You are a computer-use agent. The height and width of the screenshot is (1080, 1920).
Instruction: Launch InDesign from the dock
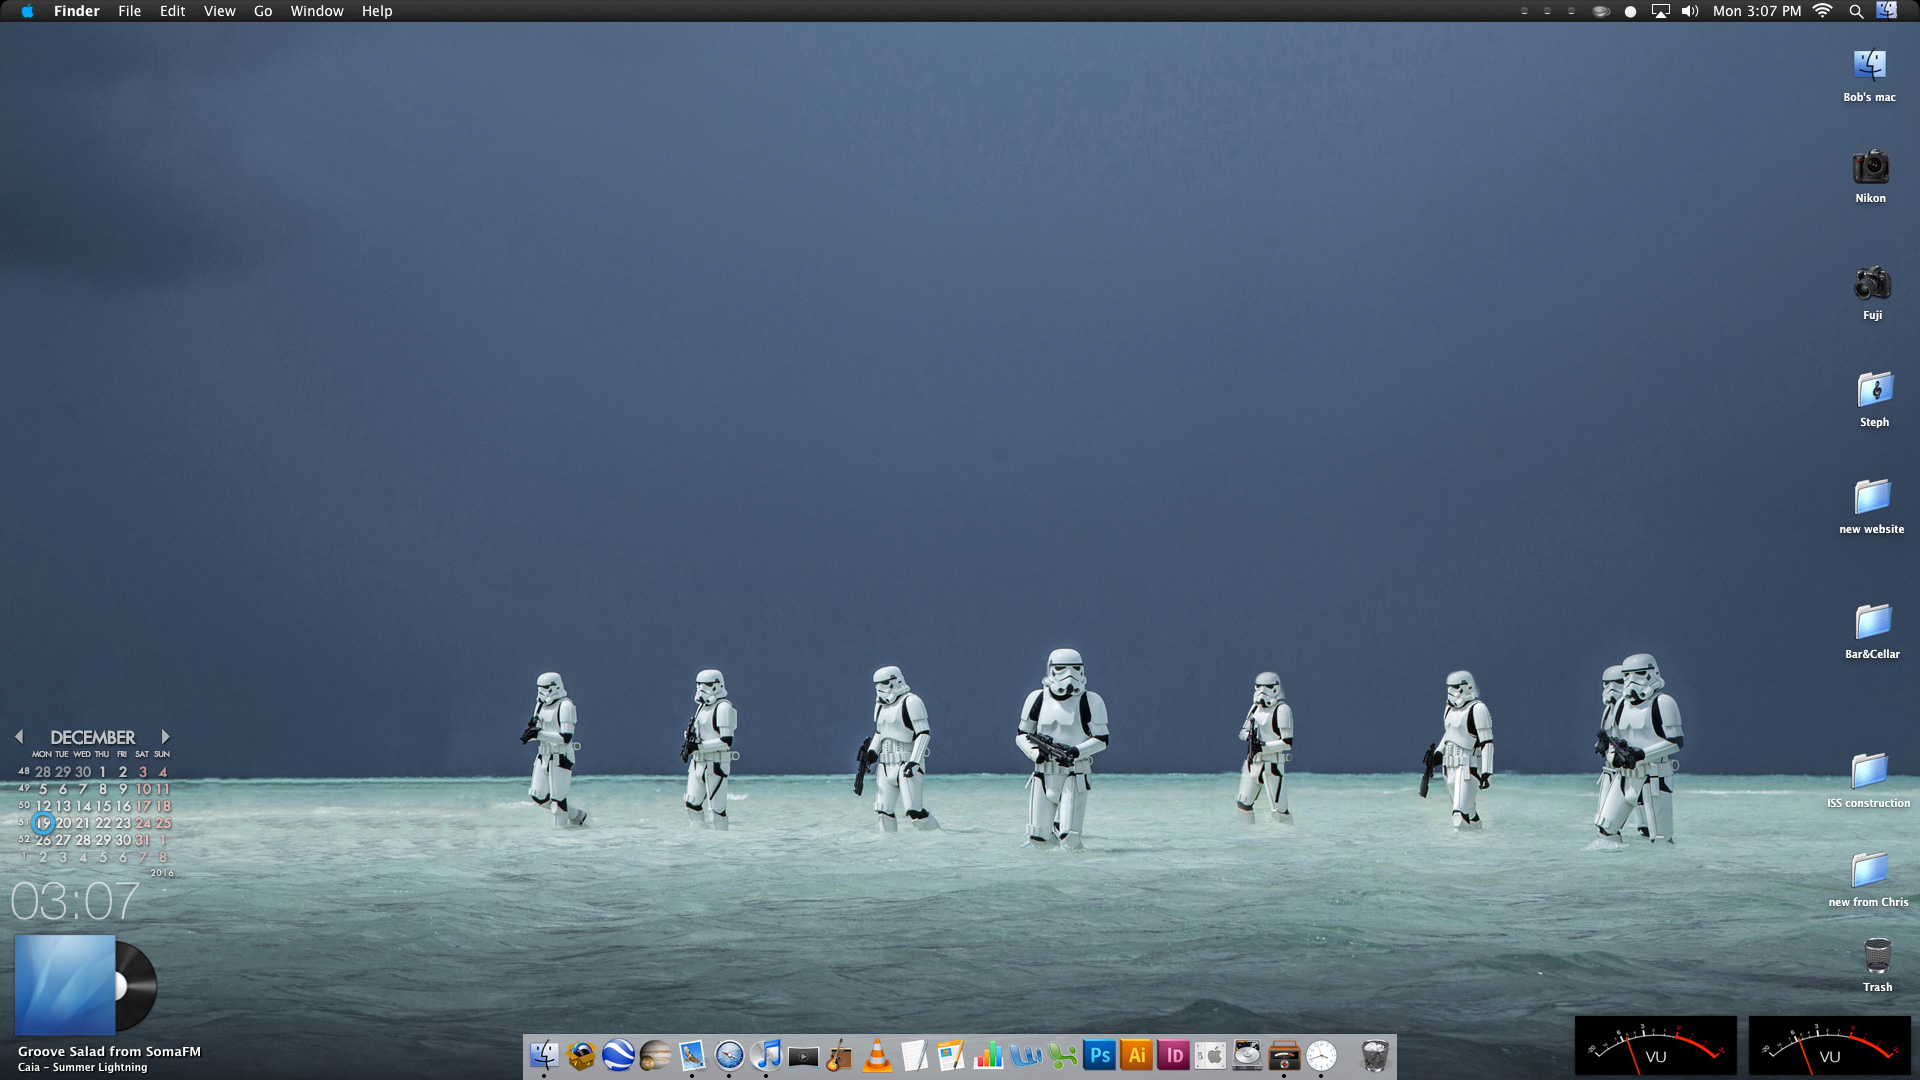coord(1173,1055)
